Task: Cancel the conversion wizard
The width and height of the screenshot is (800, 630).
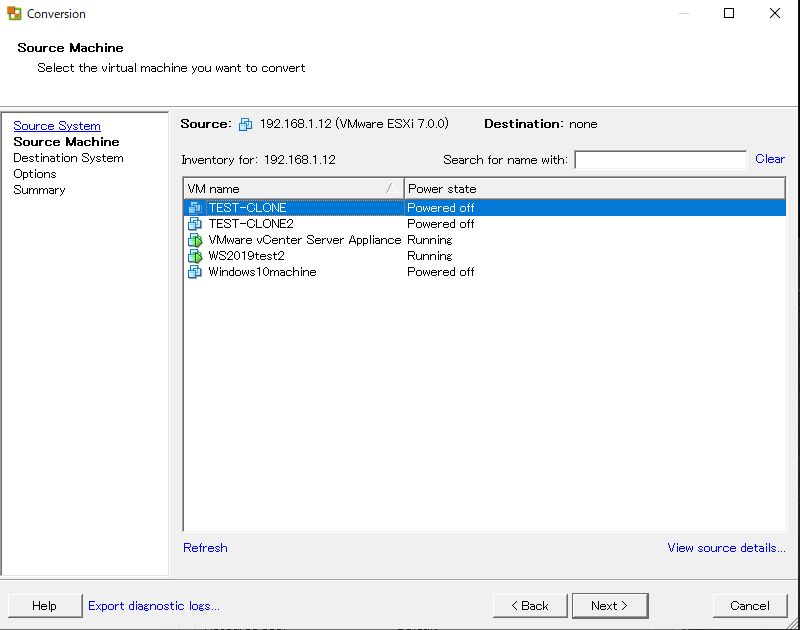Action: click(749, 606)
